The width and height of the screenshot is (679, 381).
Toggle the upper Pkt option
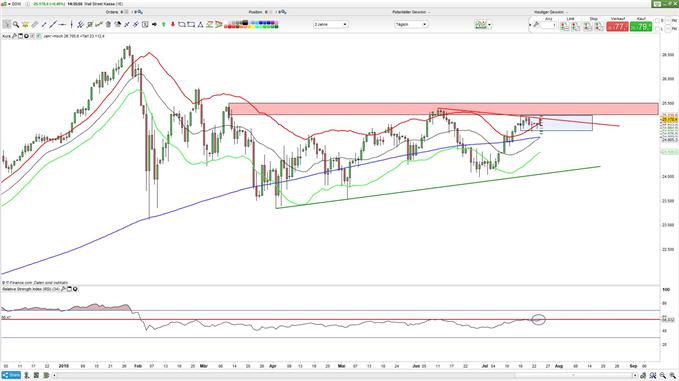coord(668,20)
